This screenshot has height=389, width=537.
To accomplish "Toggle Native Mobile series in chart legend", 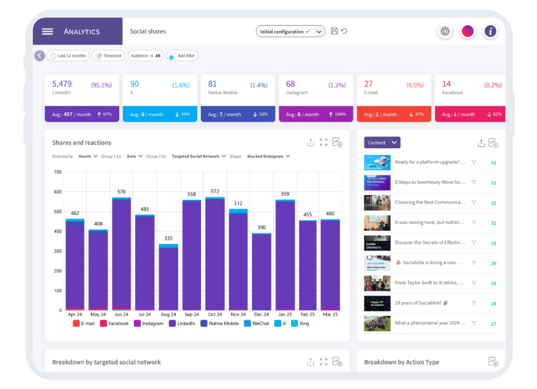I will 220,323.
